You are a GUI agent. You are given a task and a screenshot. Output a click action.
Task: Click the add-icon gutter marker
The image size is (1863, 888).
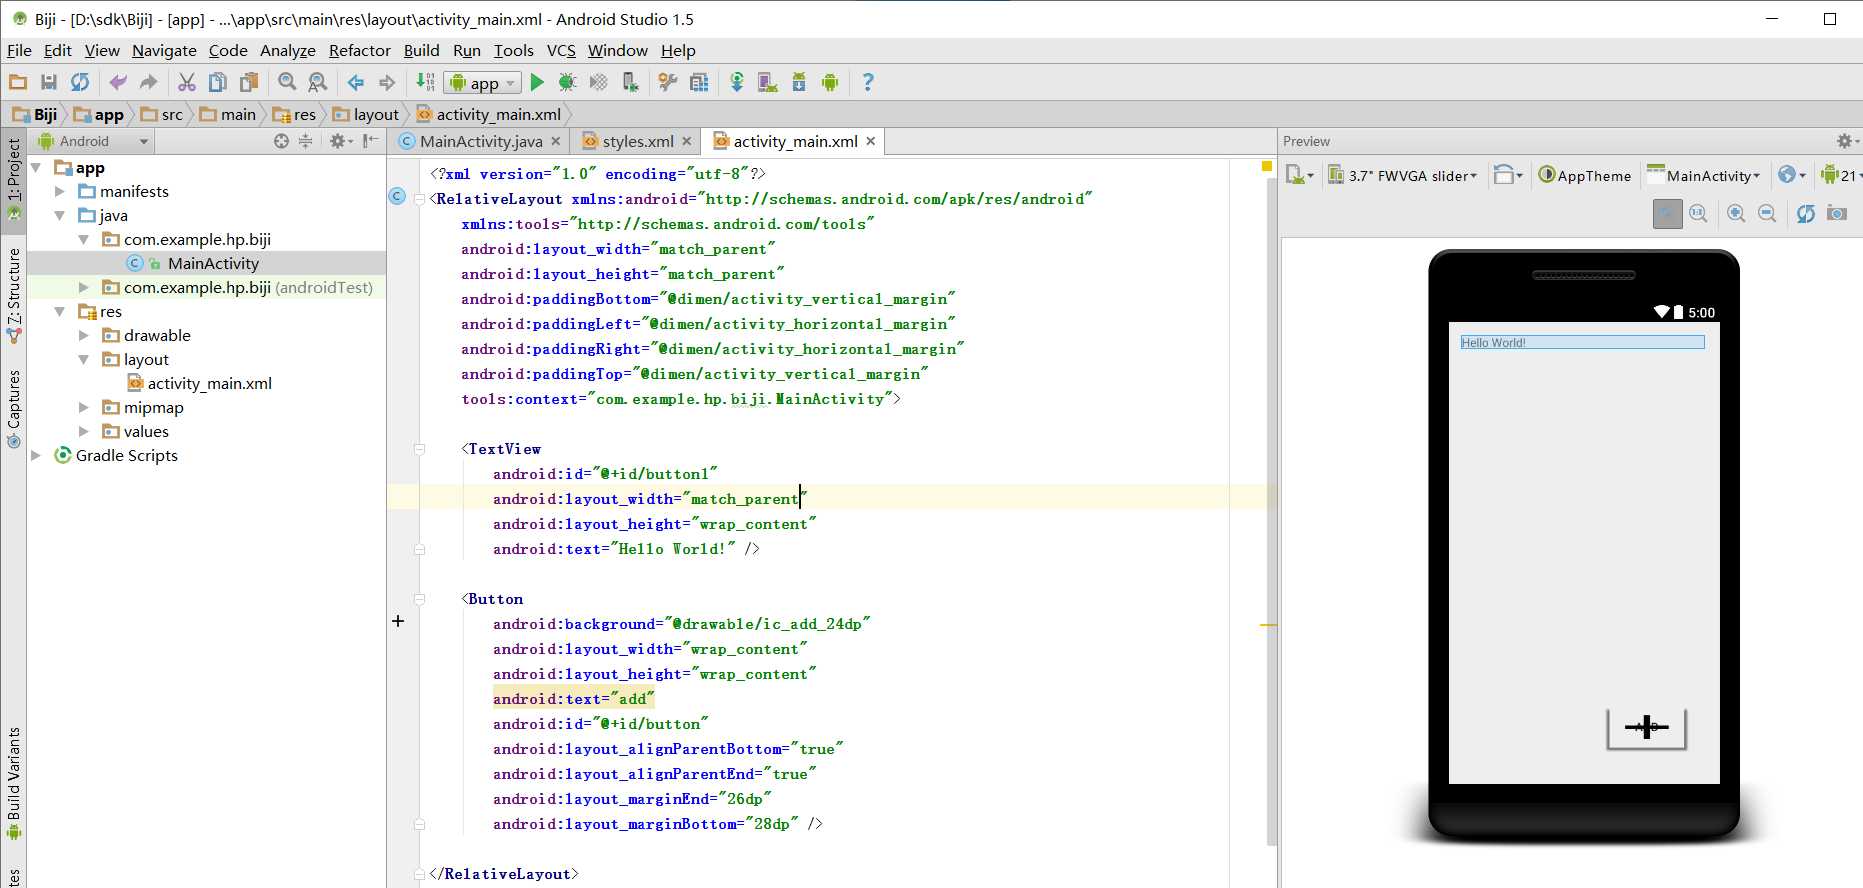(398, 621)
